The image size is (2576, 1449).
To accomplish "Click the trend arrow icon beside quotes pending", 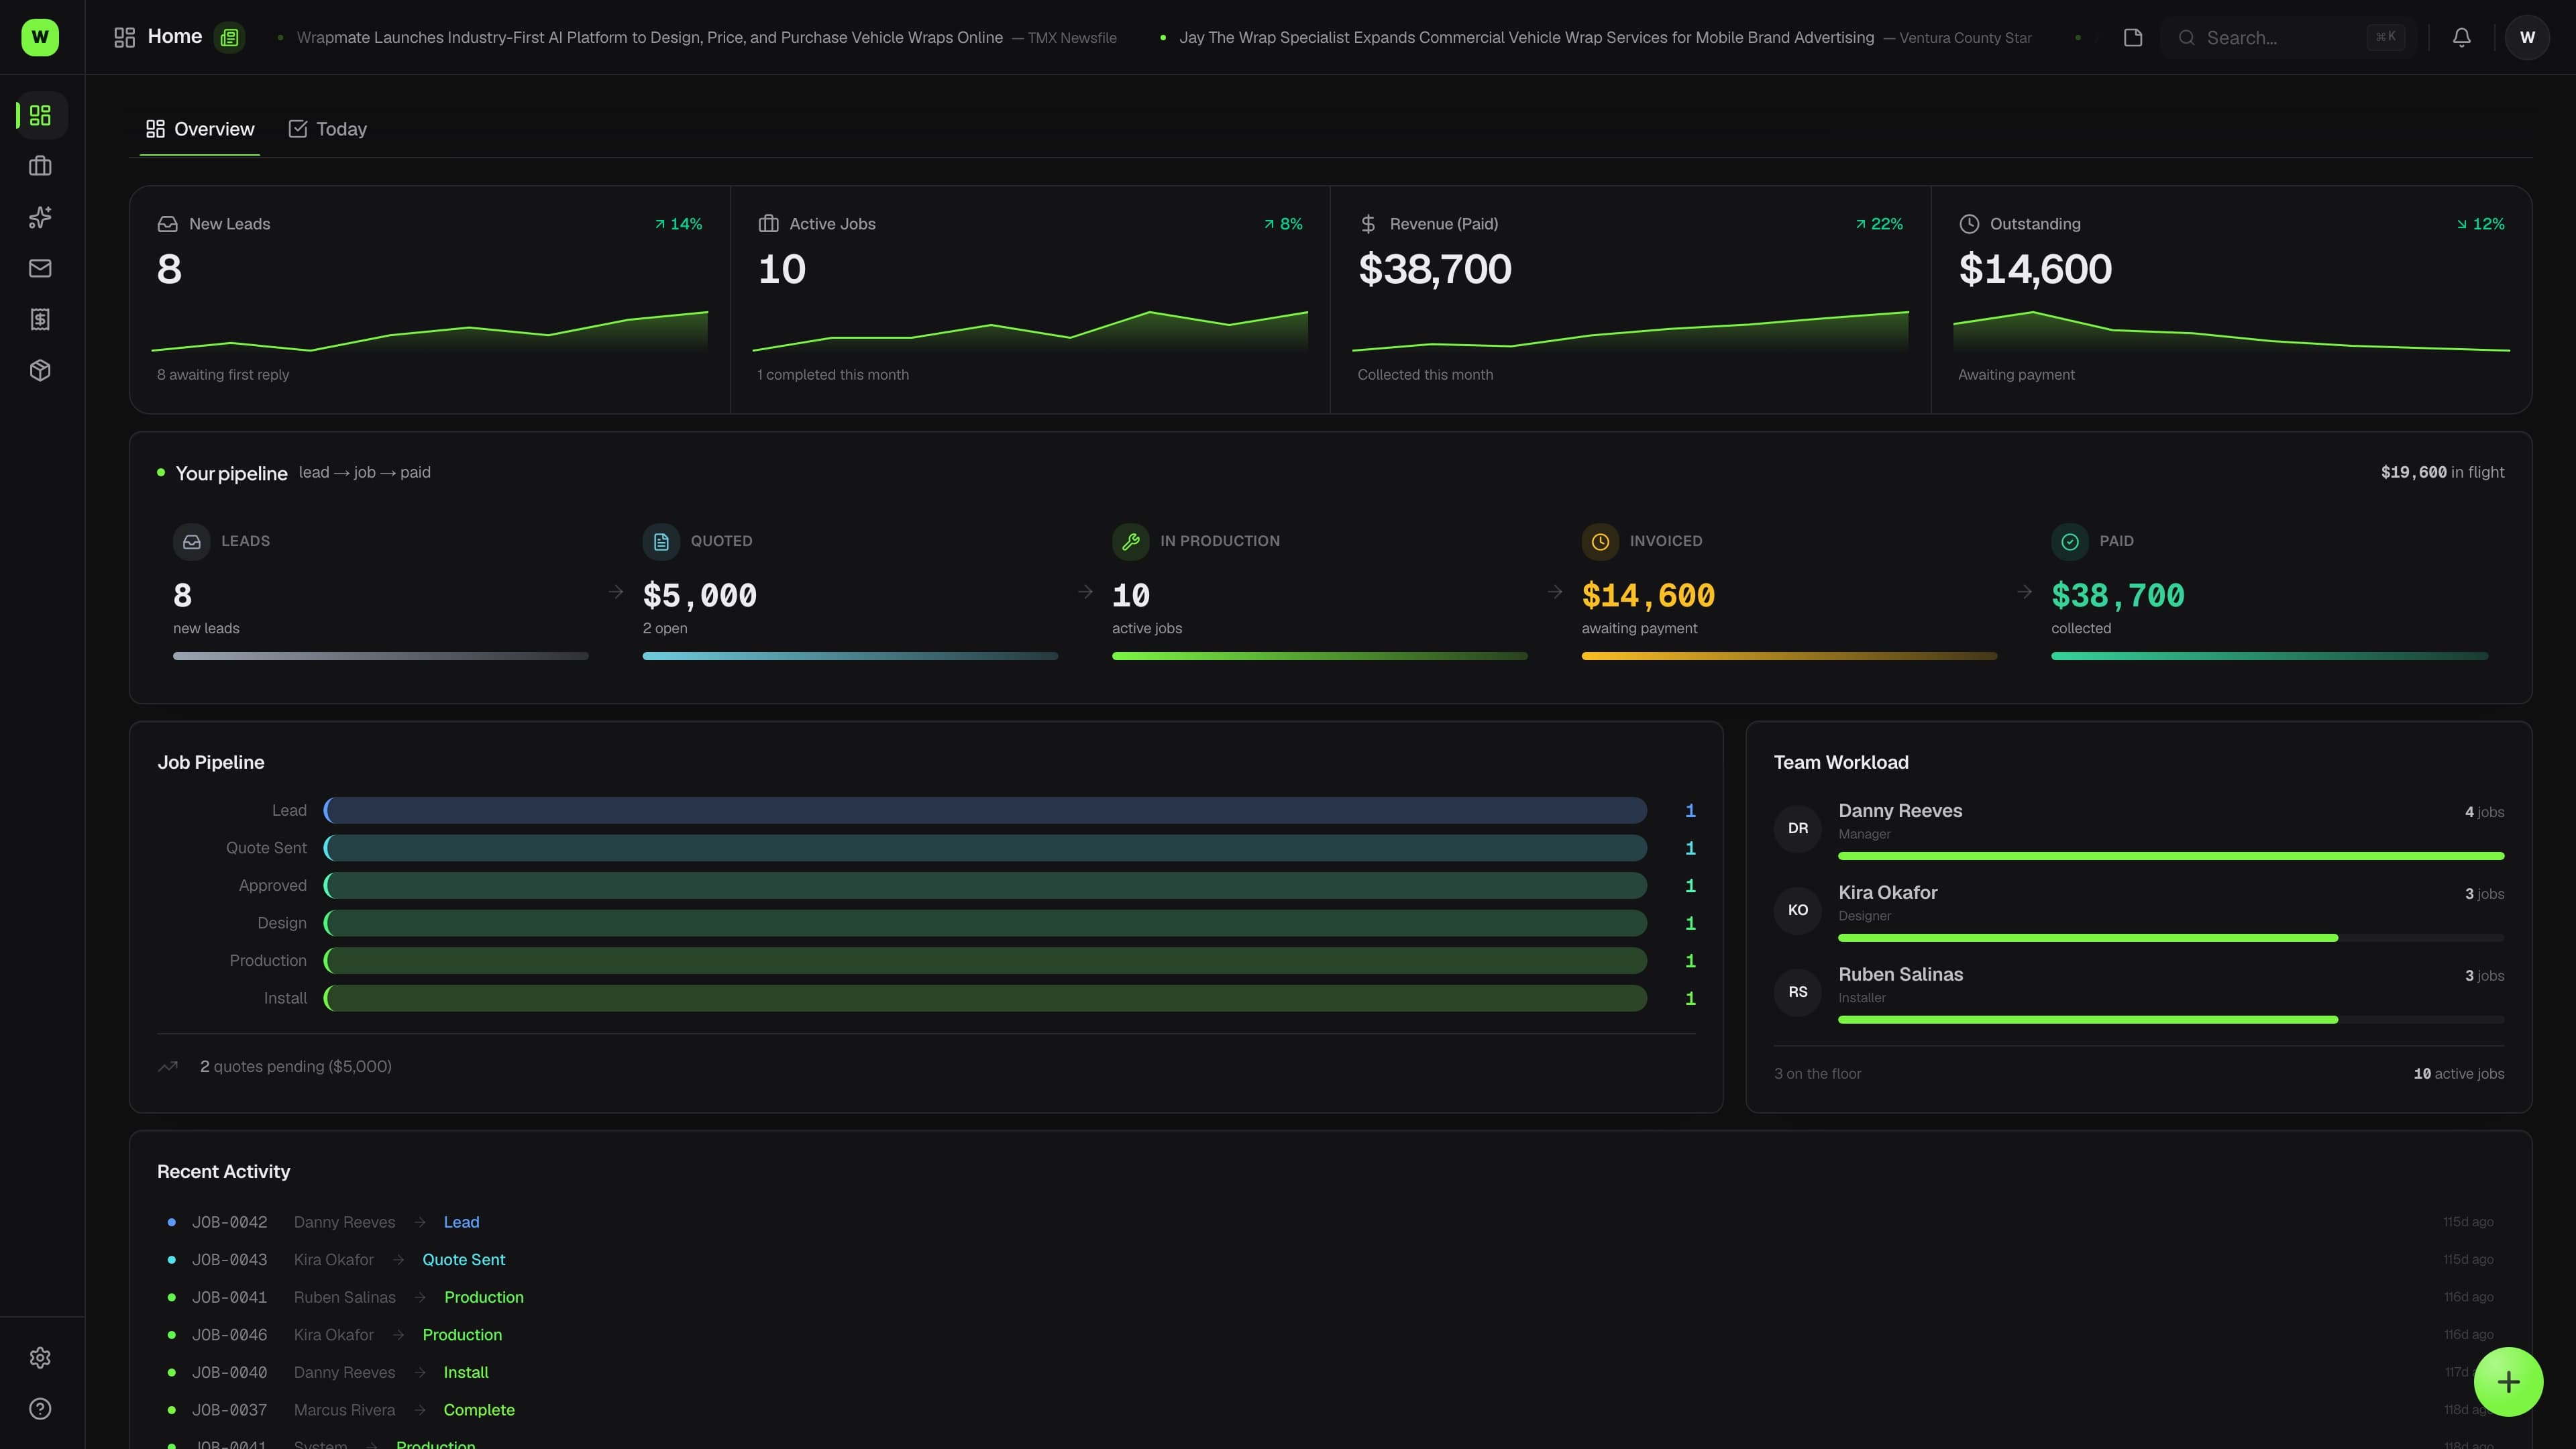I will coord(168,1066).
